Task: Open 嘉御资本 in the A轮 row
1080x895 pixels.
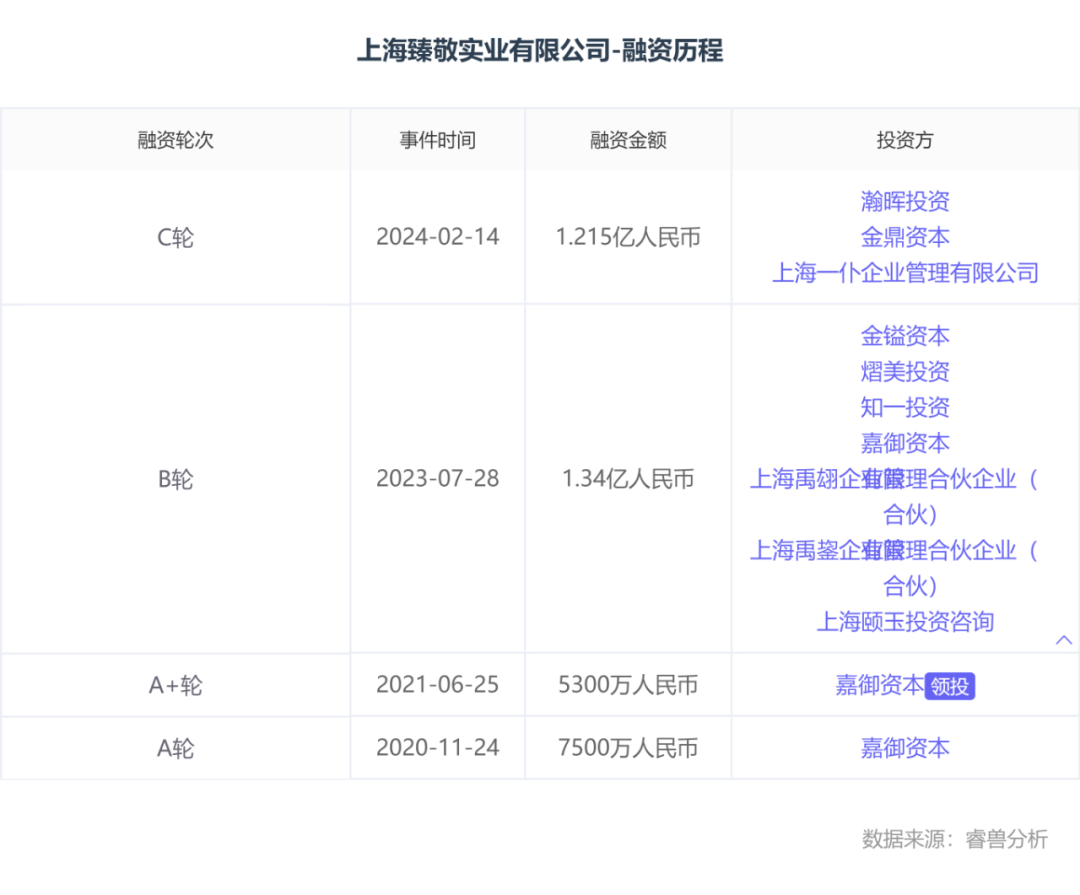Action: (x=905, y=748)
